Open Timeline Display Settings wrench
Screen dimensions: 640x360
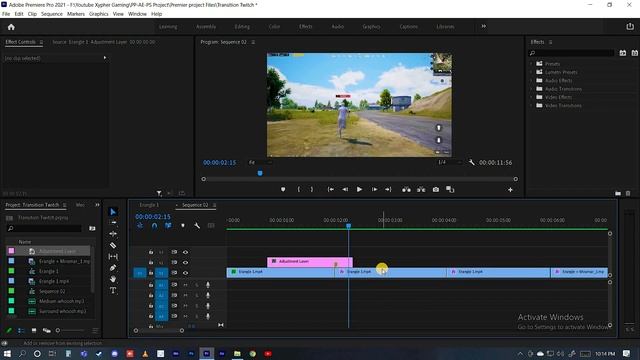(197, 226)
